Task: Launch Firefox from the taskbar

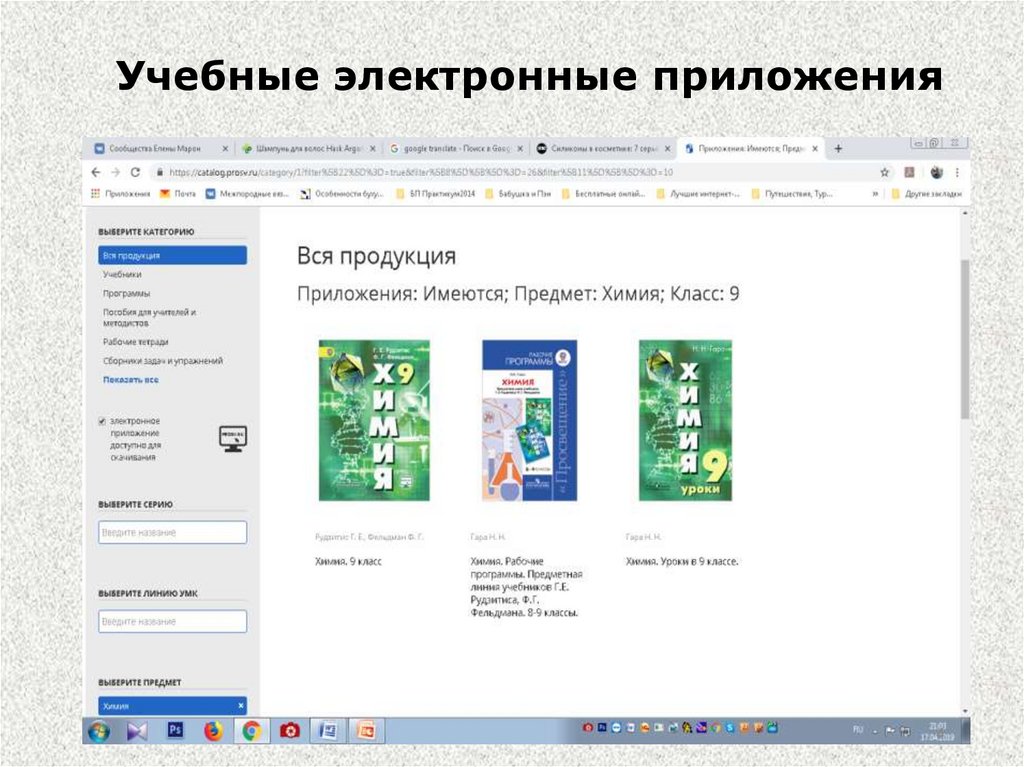Action: tap(213, 731)
